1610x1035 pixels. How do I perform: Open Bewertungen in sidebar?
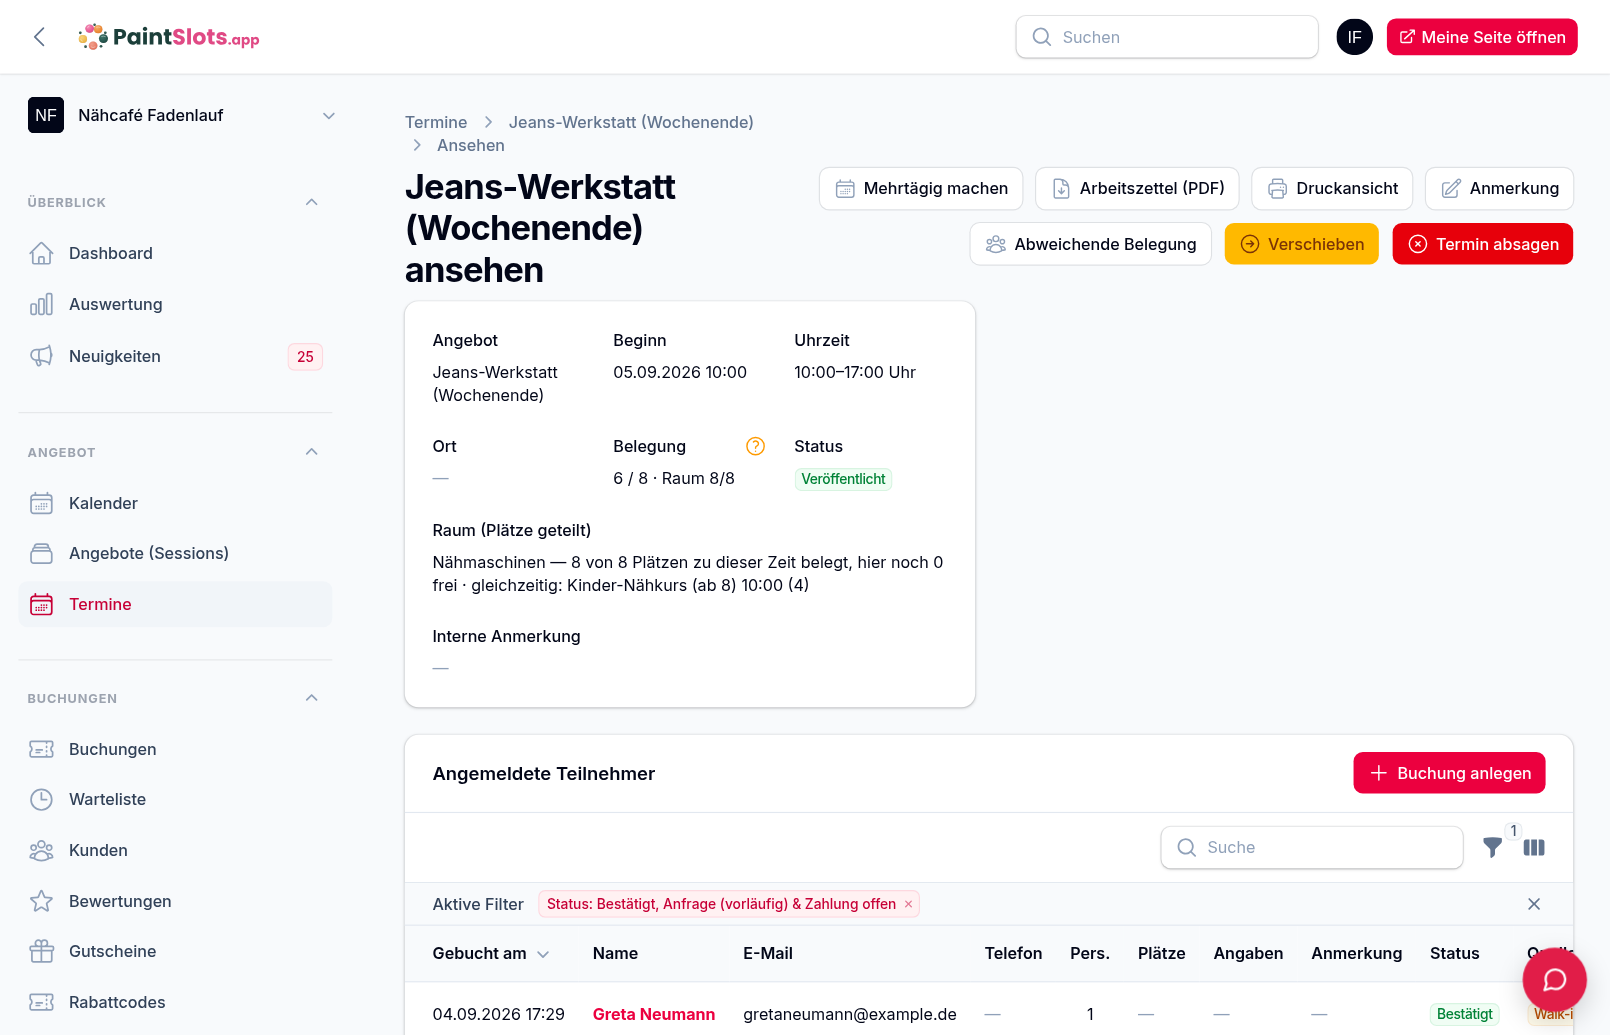tap(175, 901)
